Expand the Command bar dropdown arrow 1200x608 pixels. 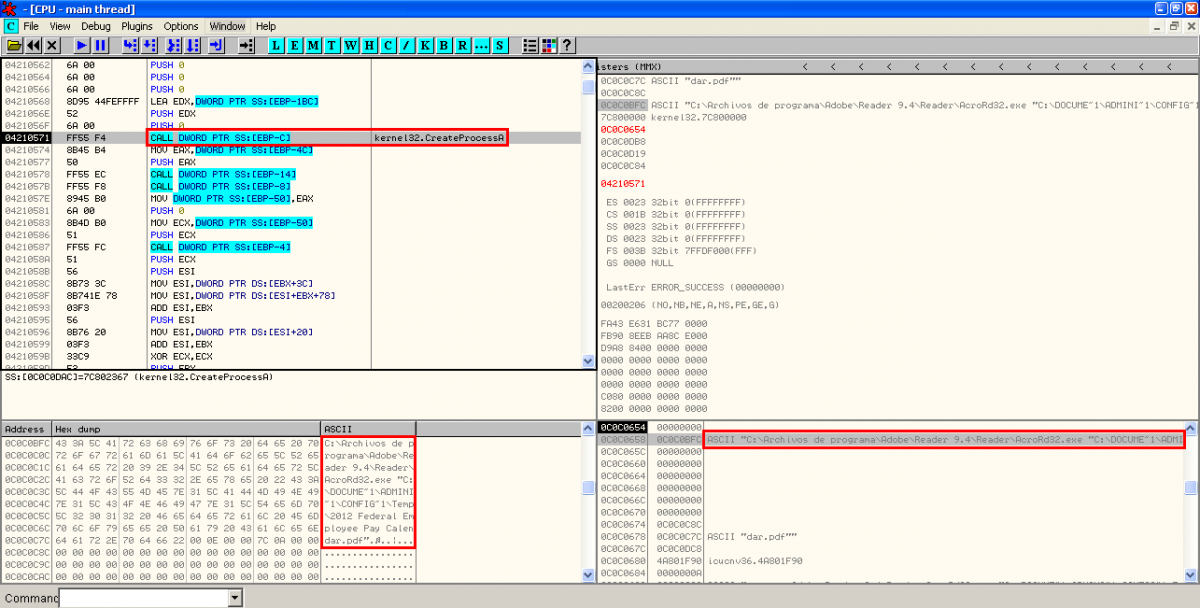pos(235,598)
